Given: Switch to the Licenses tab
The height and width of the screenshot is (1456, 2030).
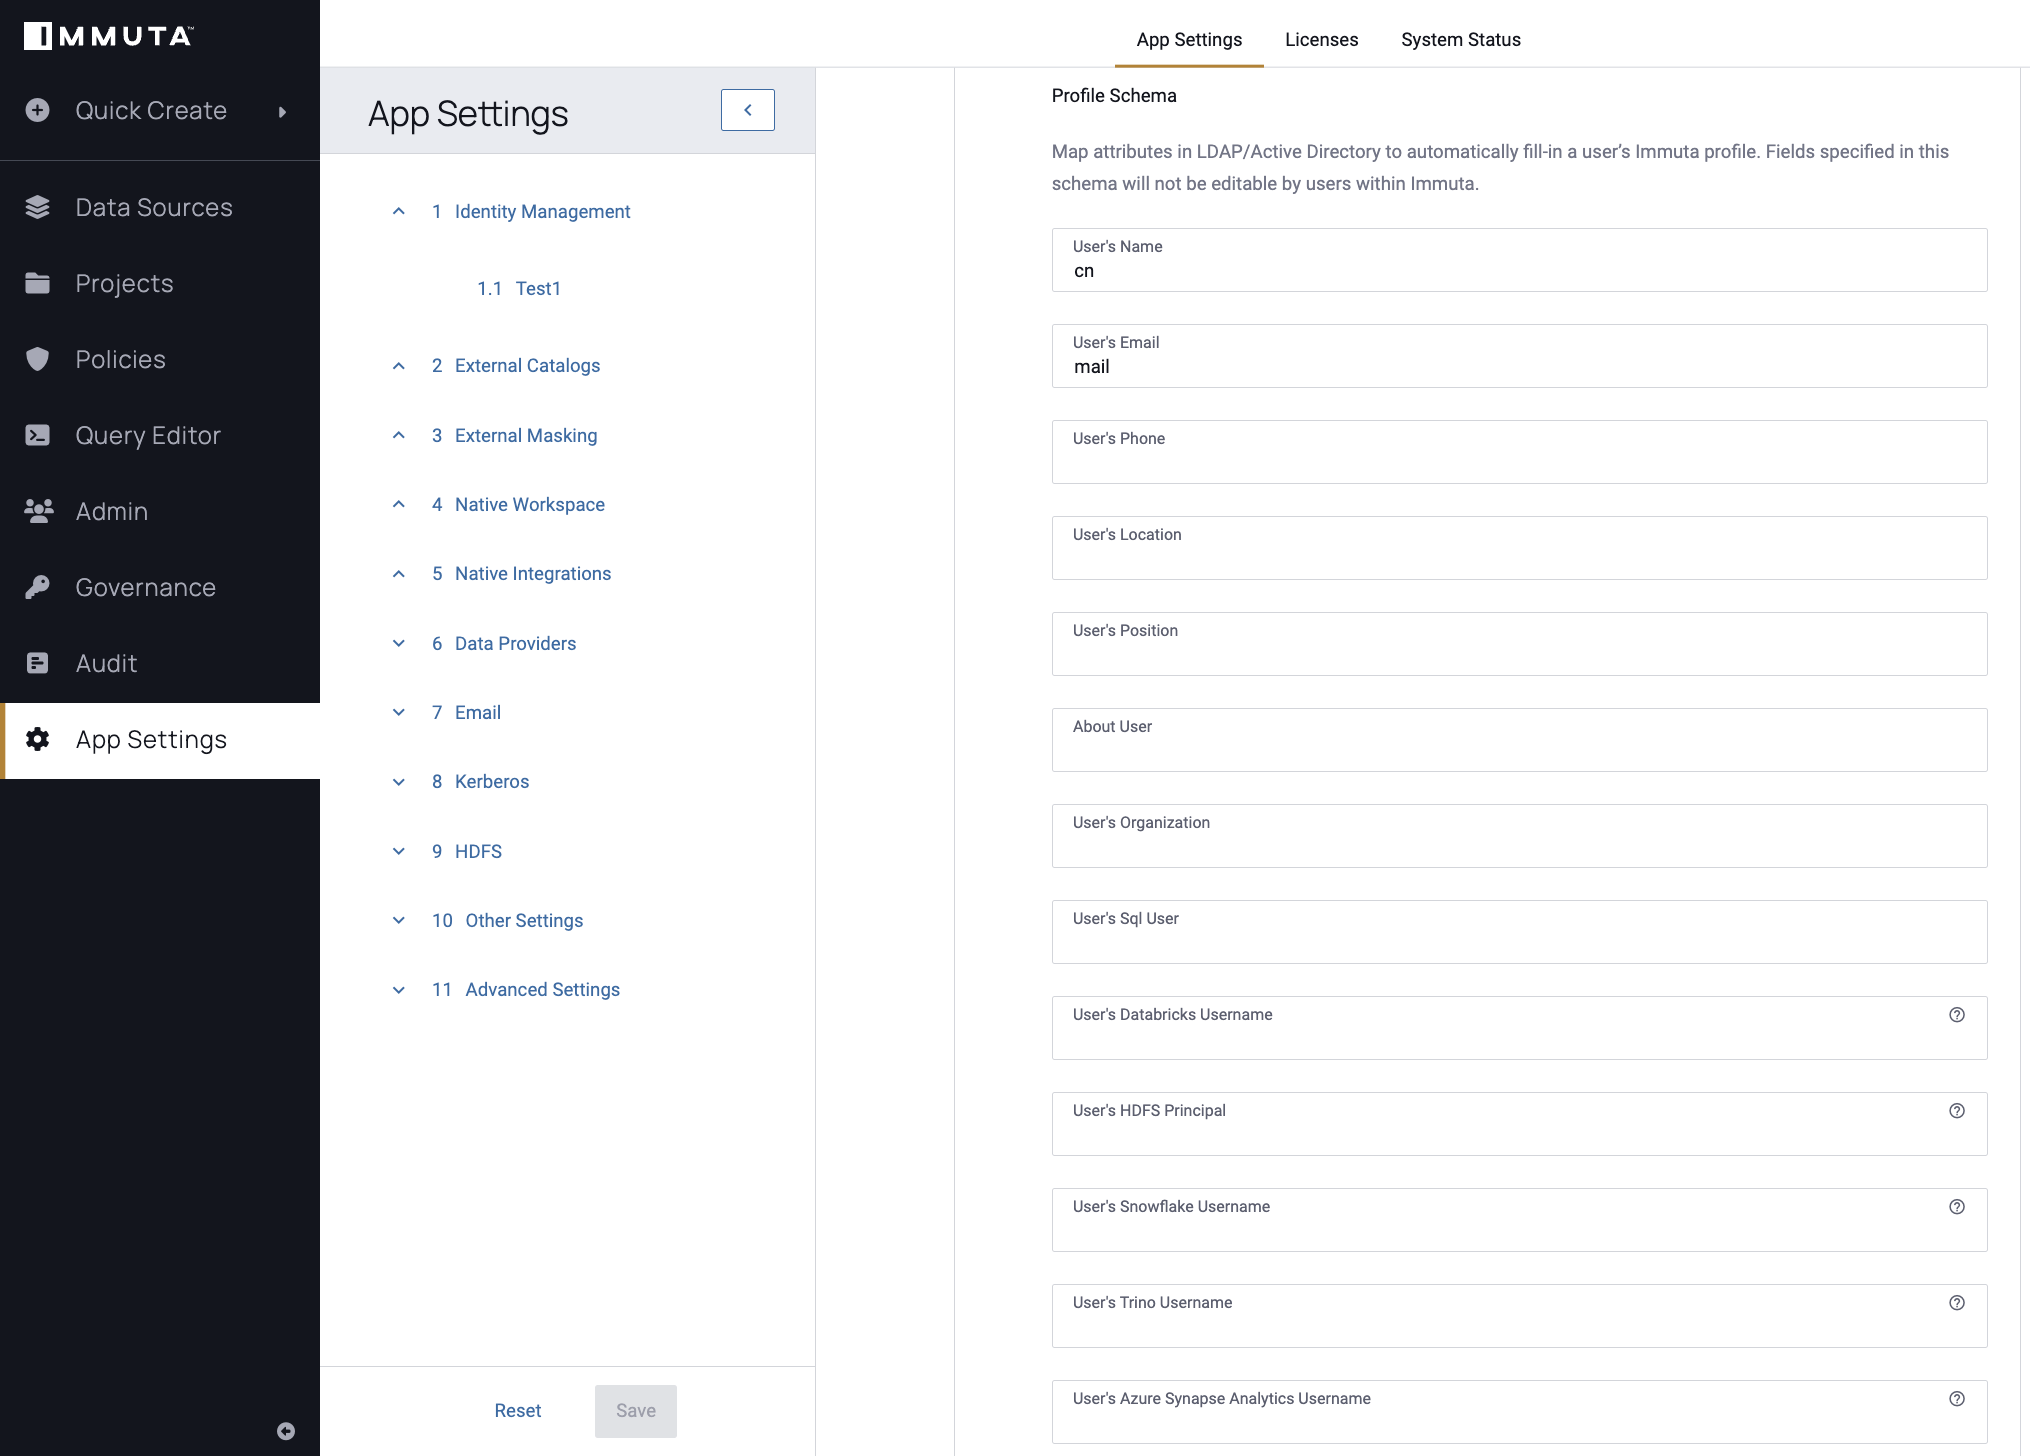Looking at the screenshot, I should click(1322, 39).
